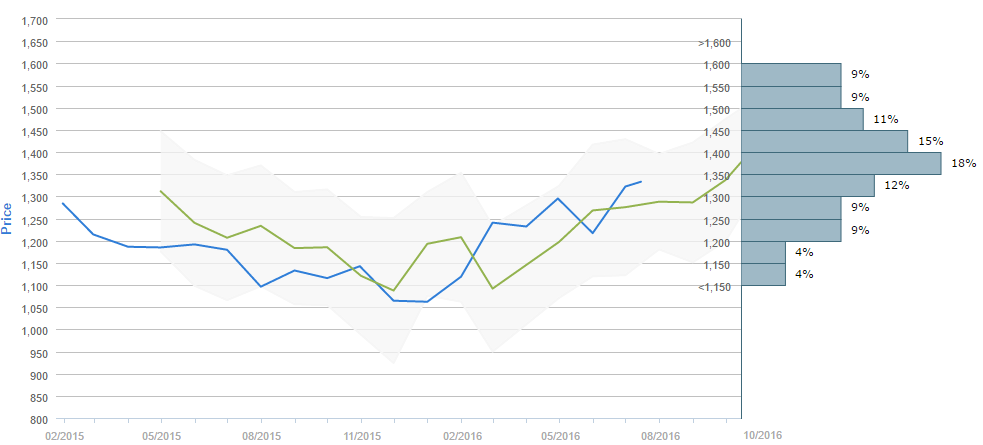Click the 1,000 y-axis label

coord(33,331)
